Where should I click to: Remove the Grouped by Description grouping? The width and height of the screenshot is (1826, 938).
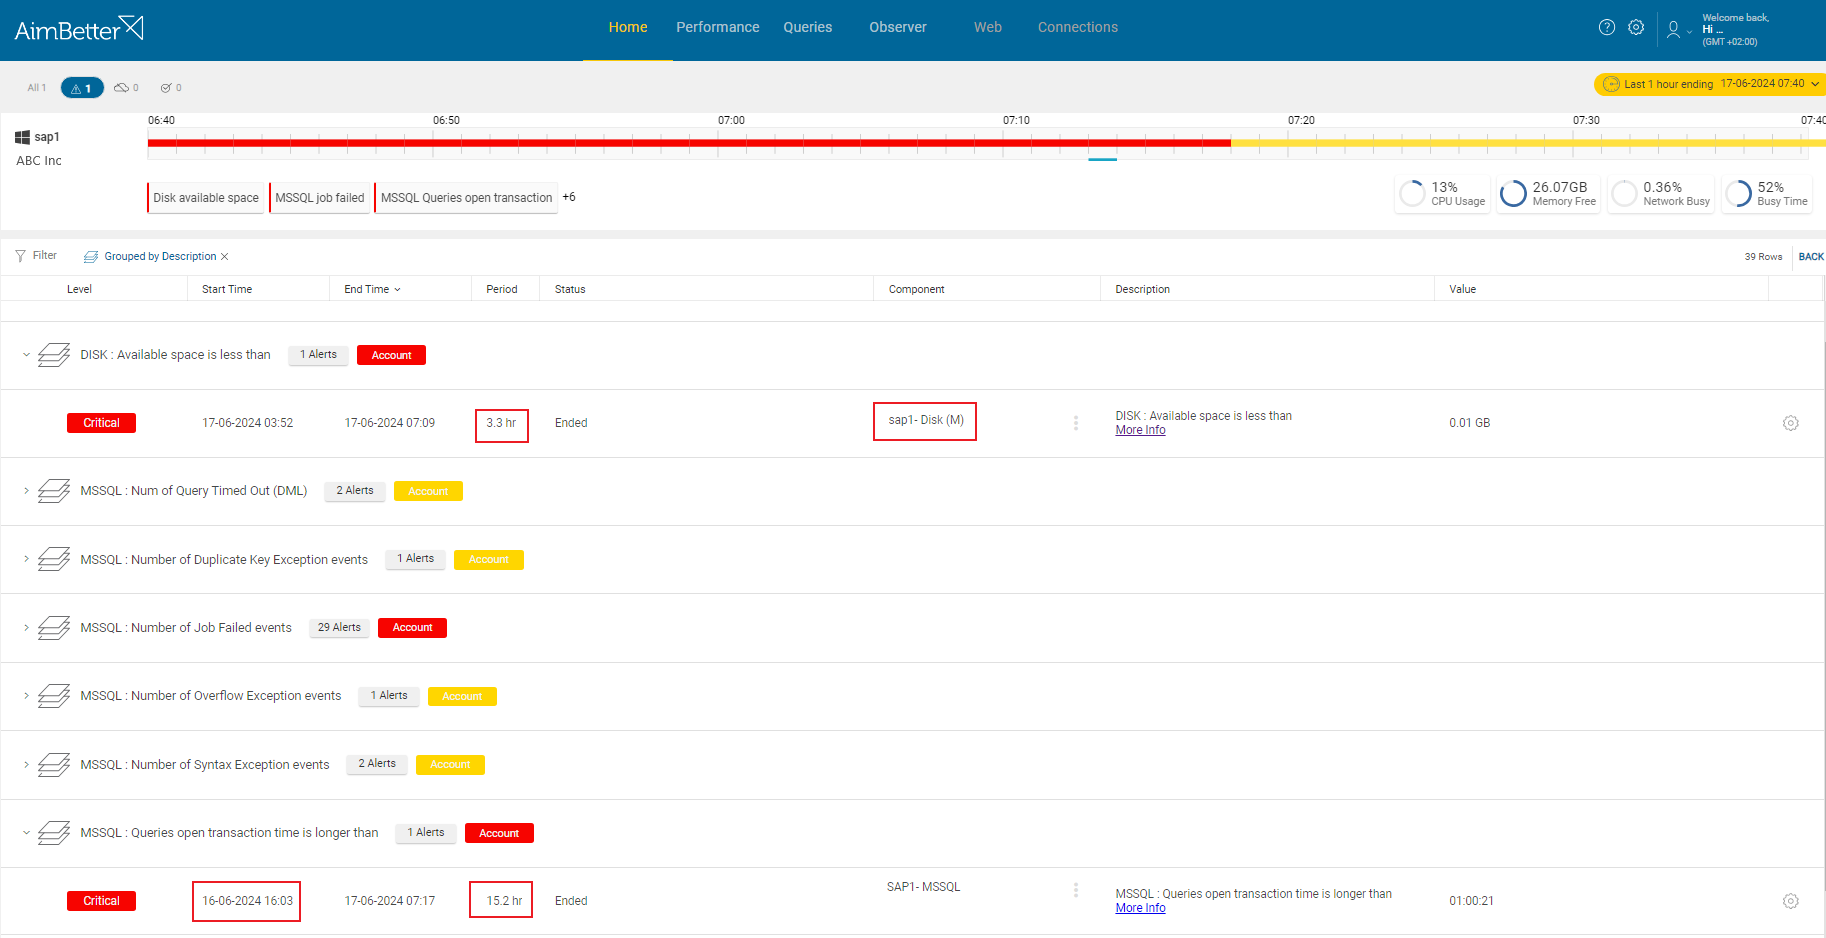[225, 257]
